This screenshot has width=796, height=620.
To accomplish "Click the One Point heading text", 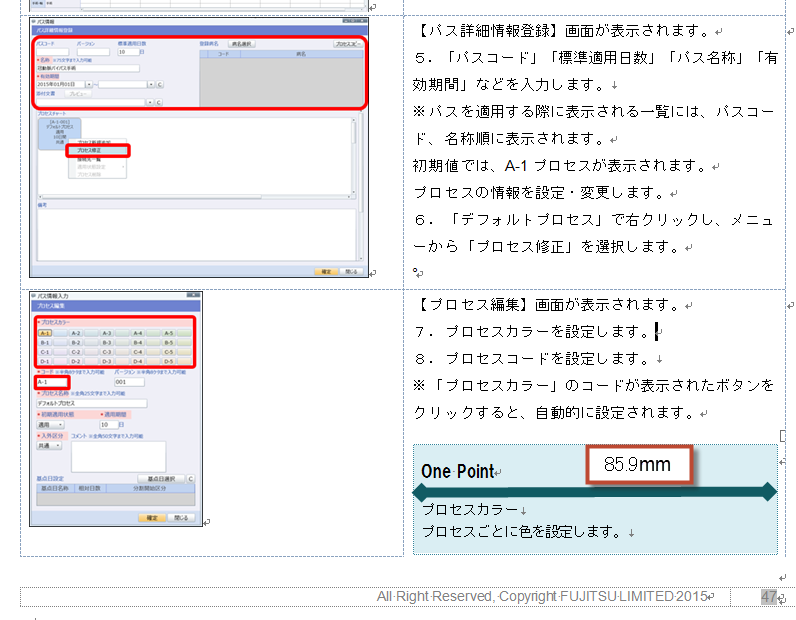I will pos(456,471).
